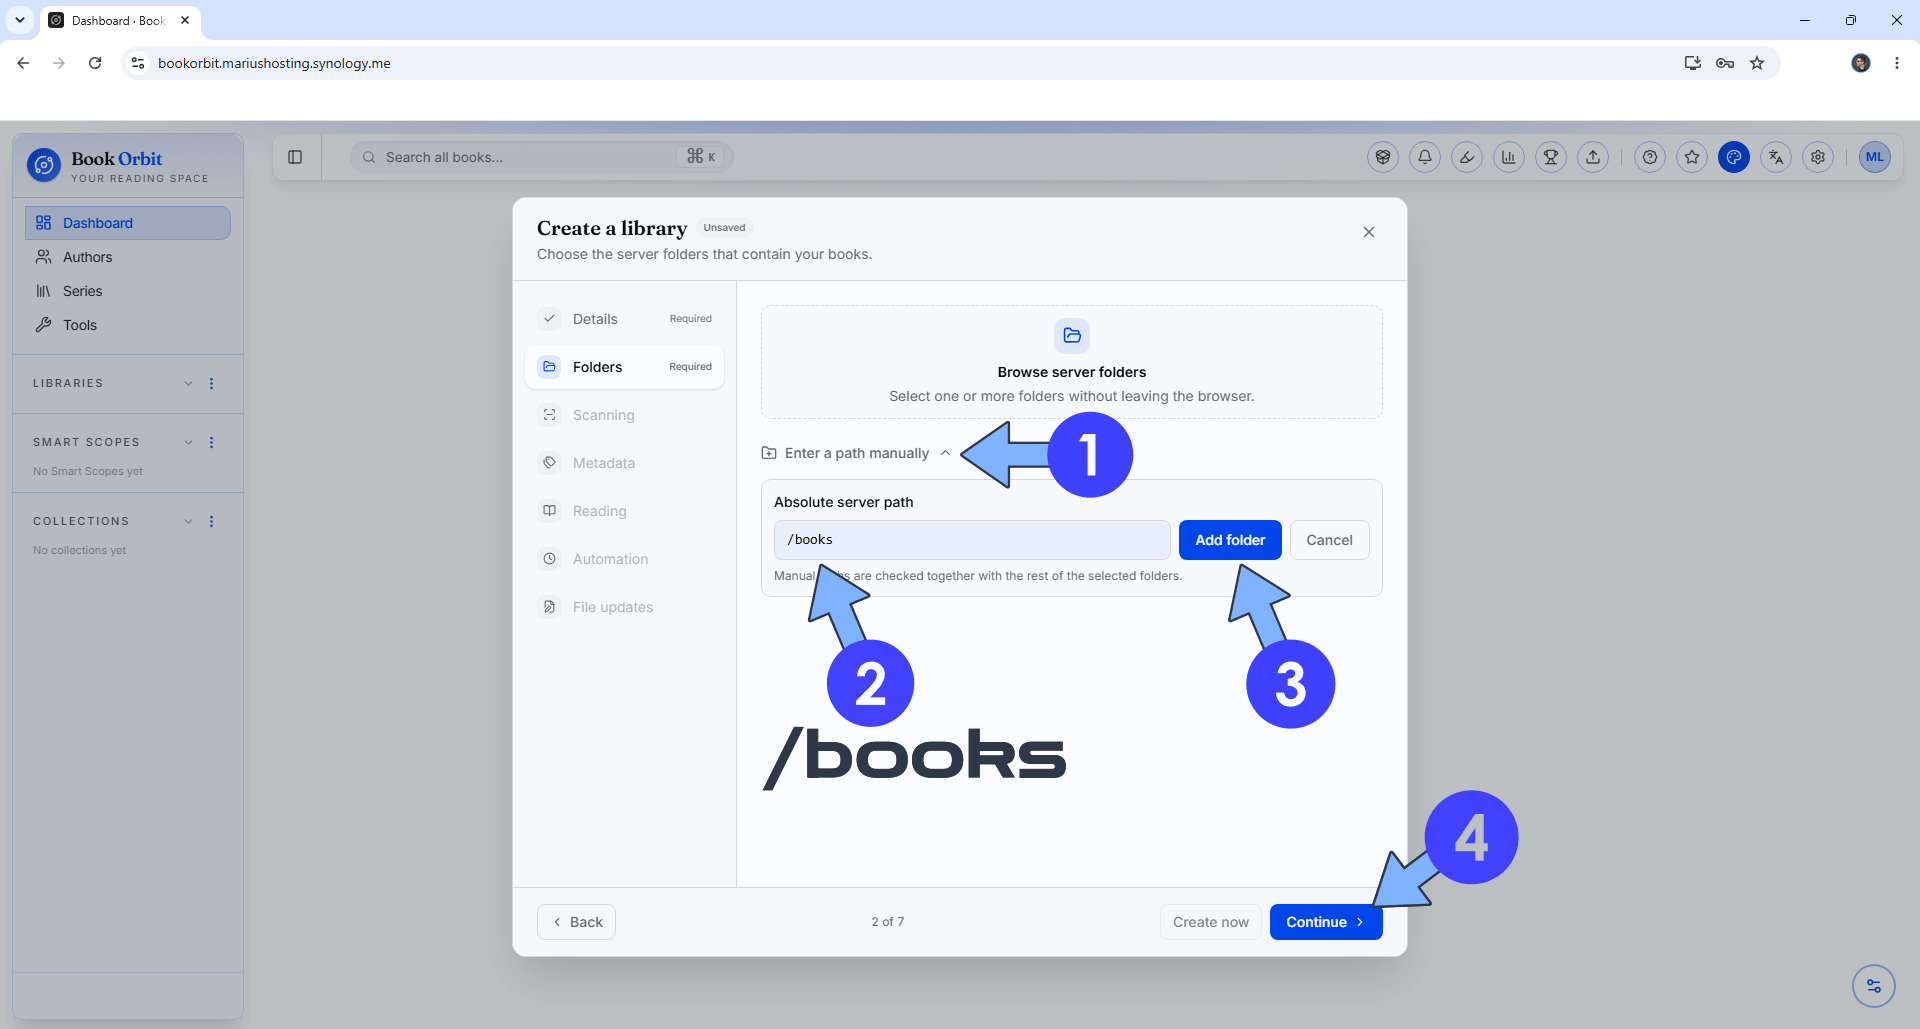
Task: Open the statistics bar chart icon
Action: pyautogui.click(x=1509, y=157)
